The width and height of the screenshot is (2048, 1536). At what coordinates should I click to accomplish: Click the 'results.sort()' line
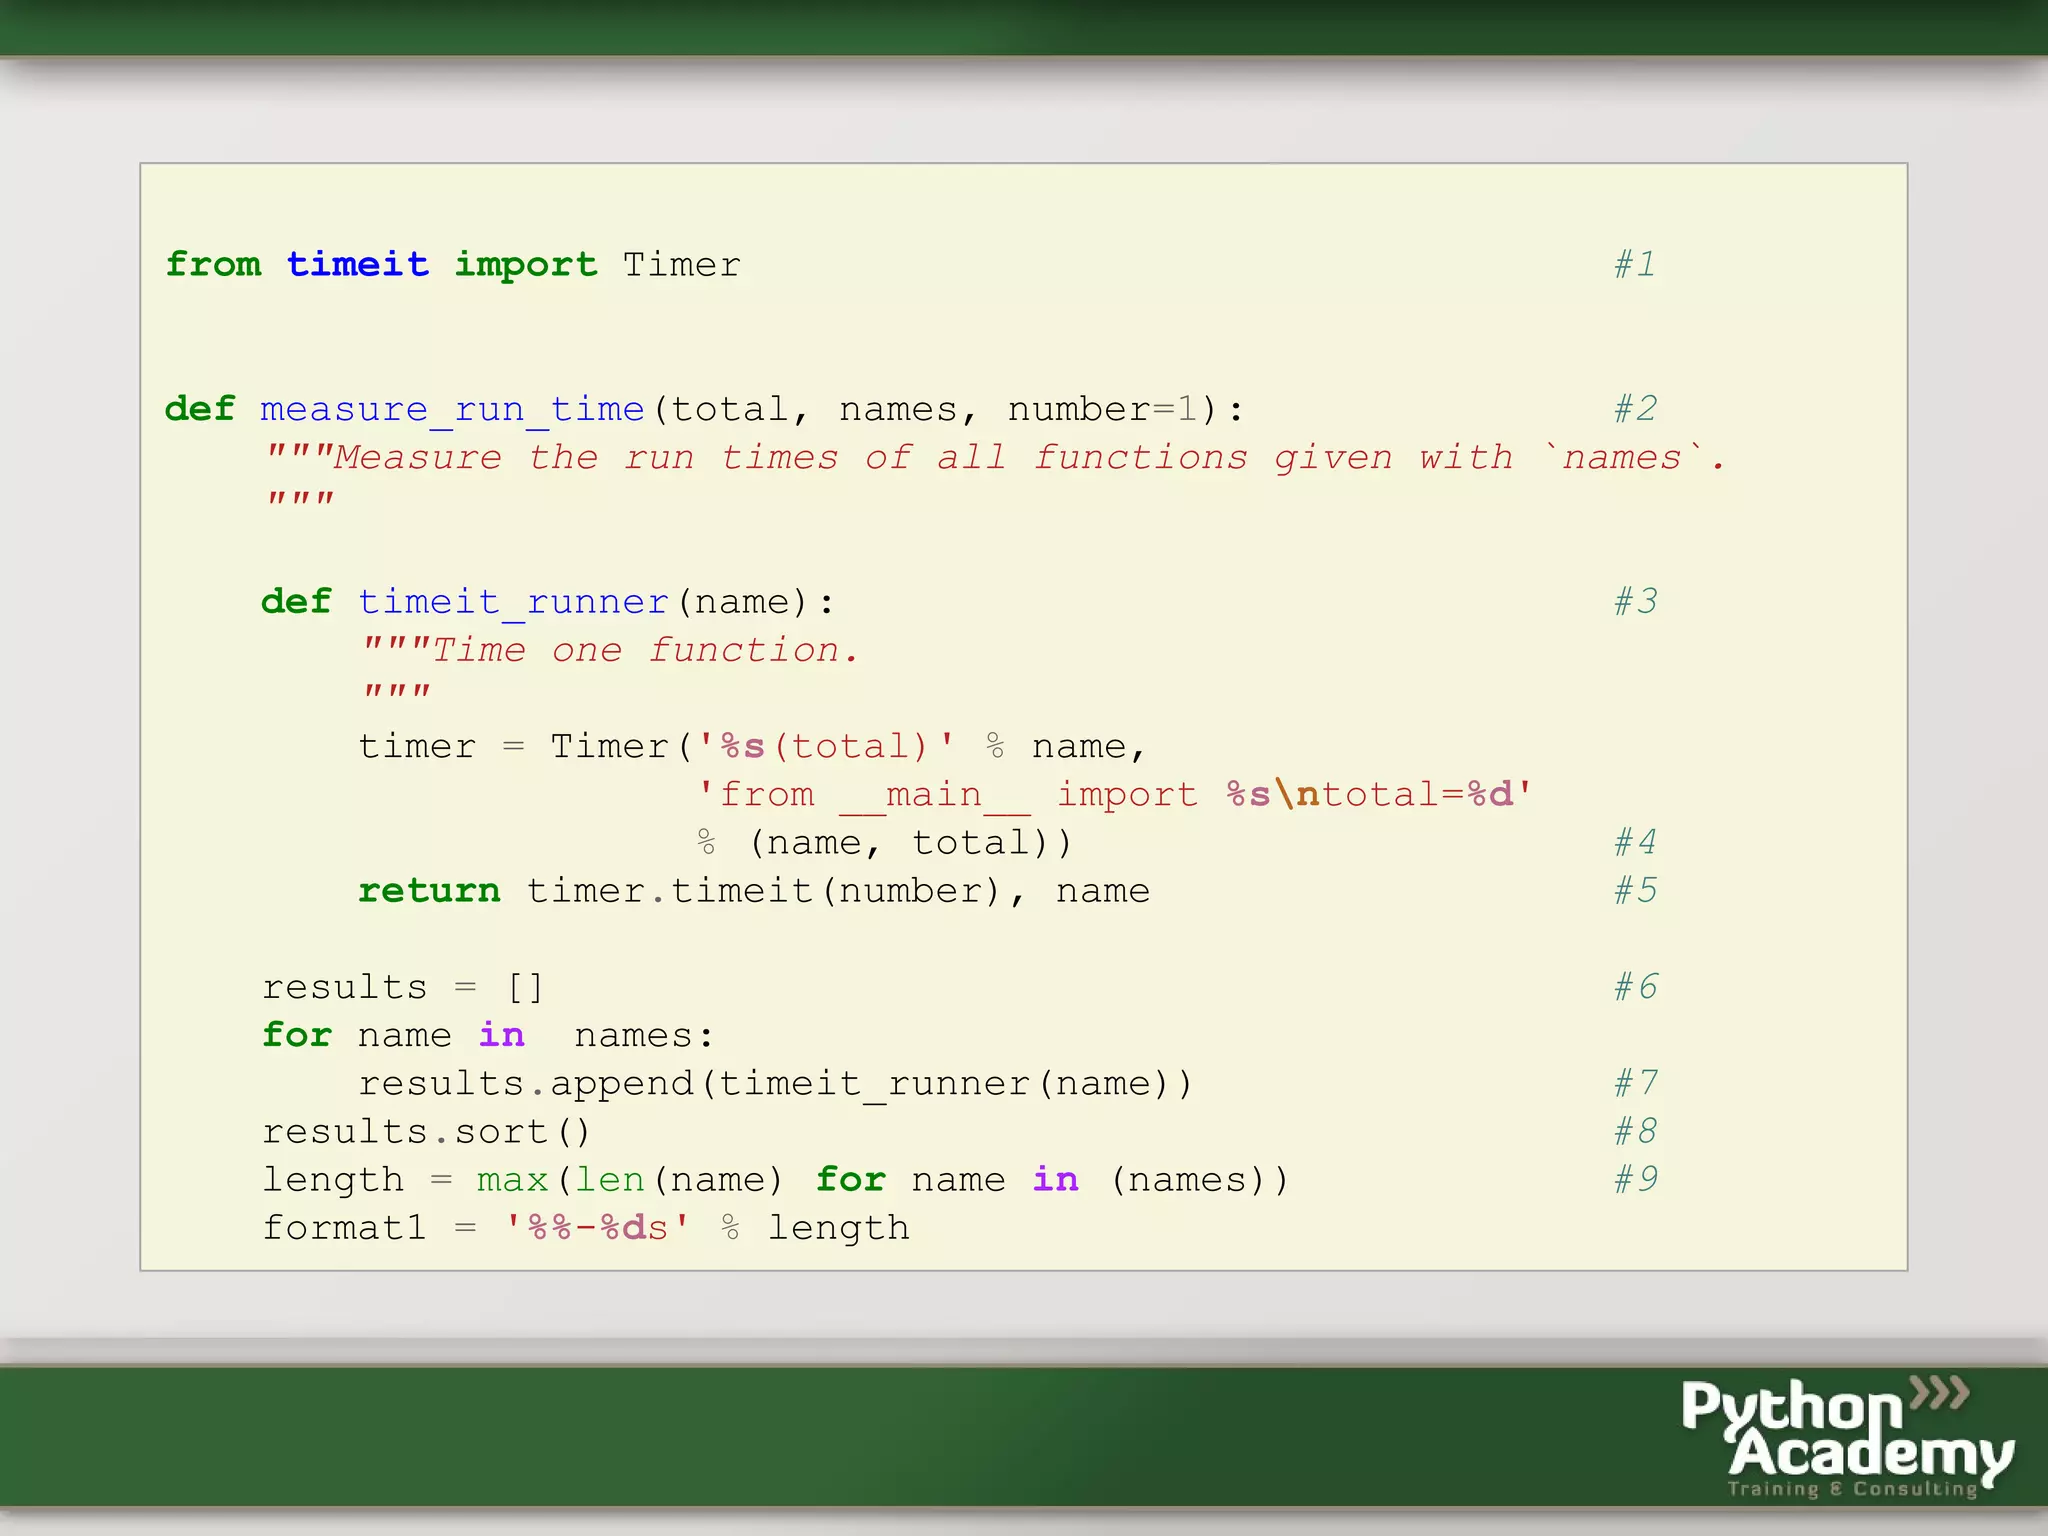click(427, 1132)
